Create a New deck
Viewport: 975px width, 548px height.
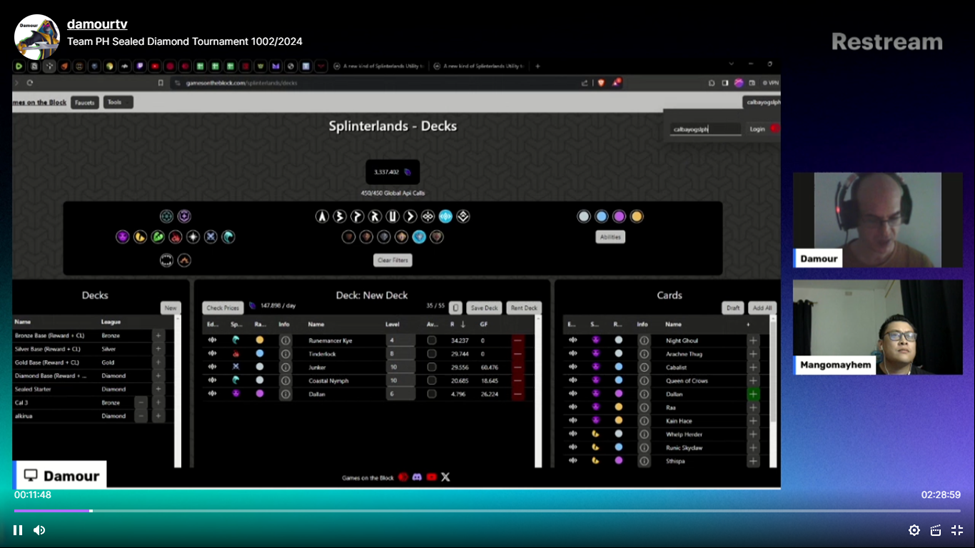(170, 308)
